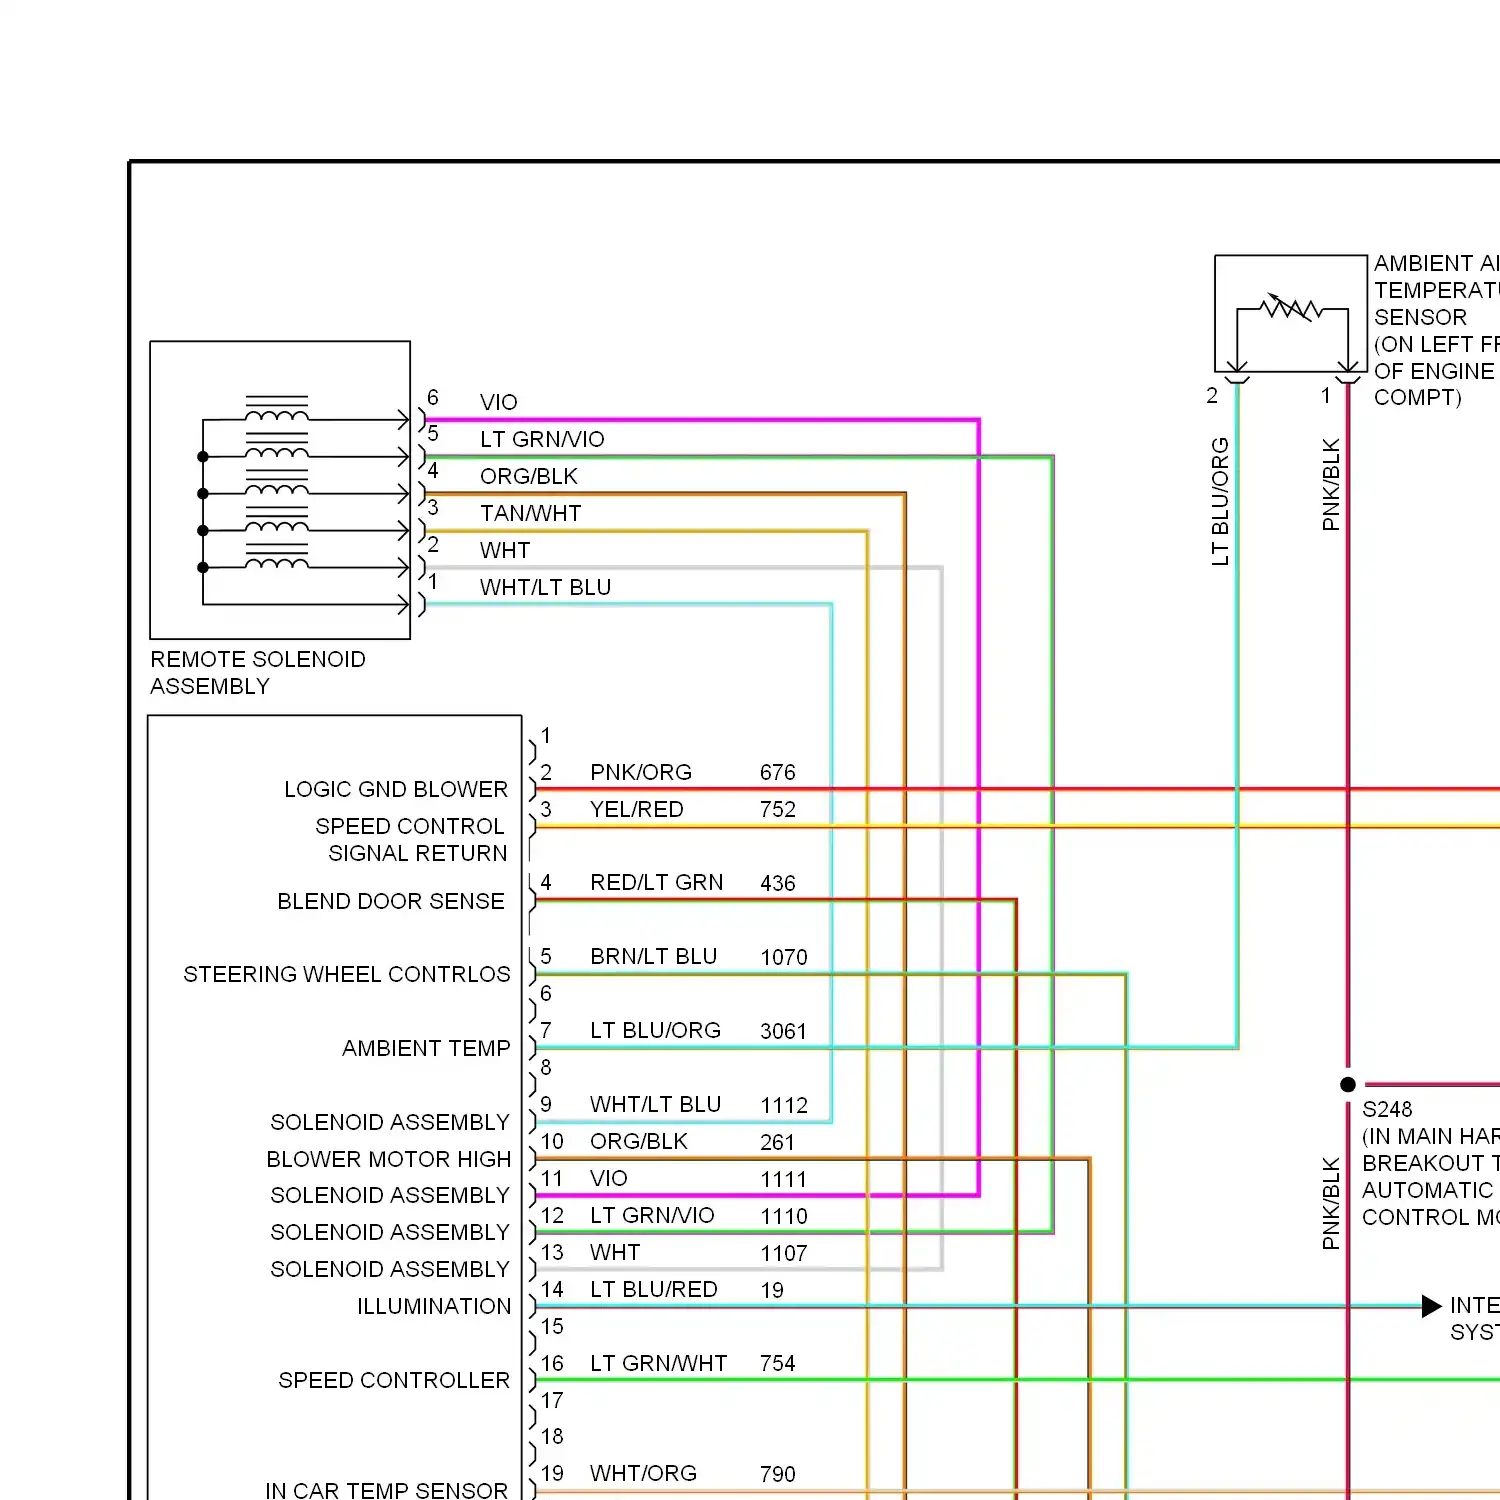Click the 'ILLUMINATION' pin description

pos(434,1306)
